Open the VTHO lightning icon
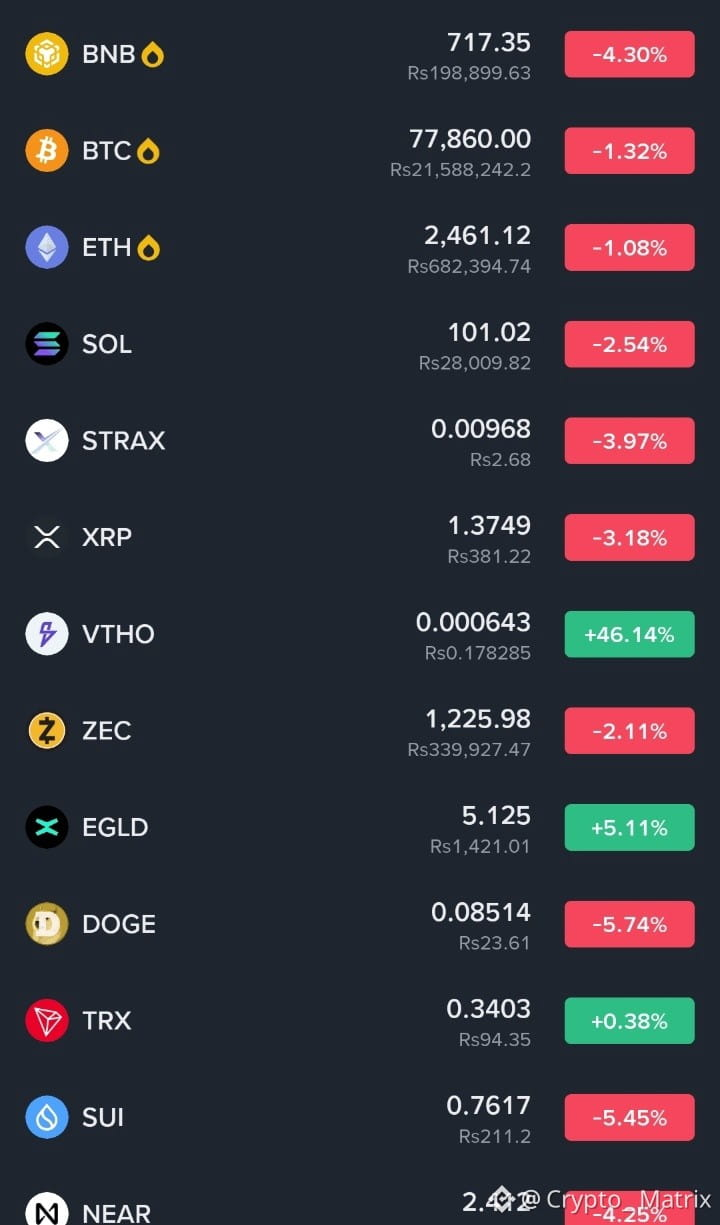720x1225 pixels. (47, 634)
